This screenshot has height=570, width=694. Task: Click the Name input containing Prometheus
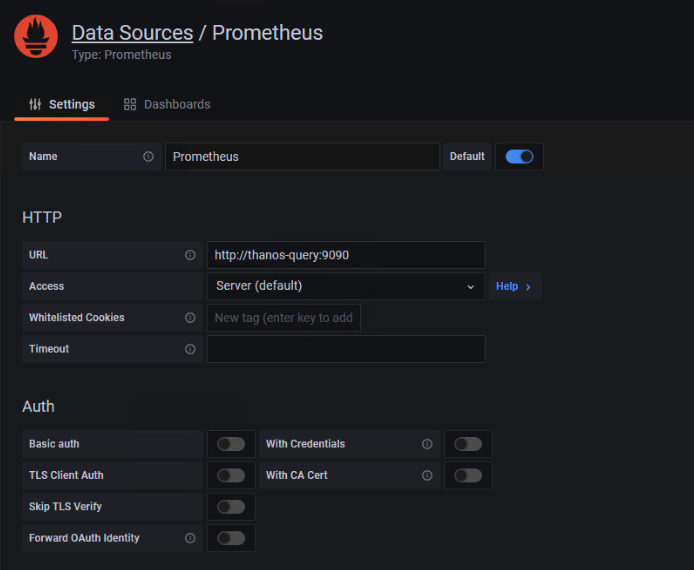tap(302, 157)
